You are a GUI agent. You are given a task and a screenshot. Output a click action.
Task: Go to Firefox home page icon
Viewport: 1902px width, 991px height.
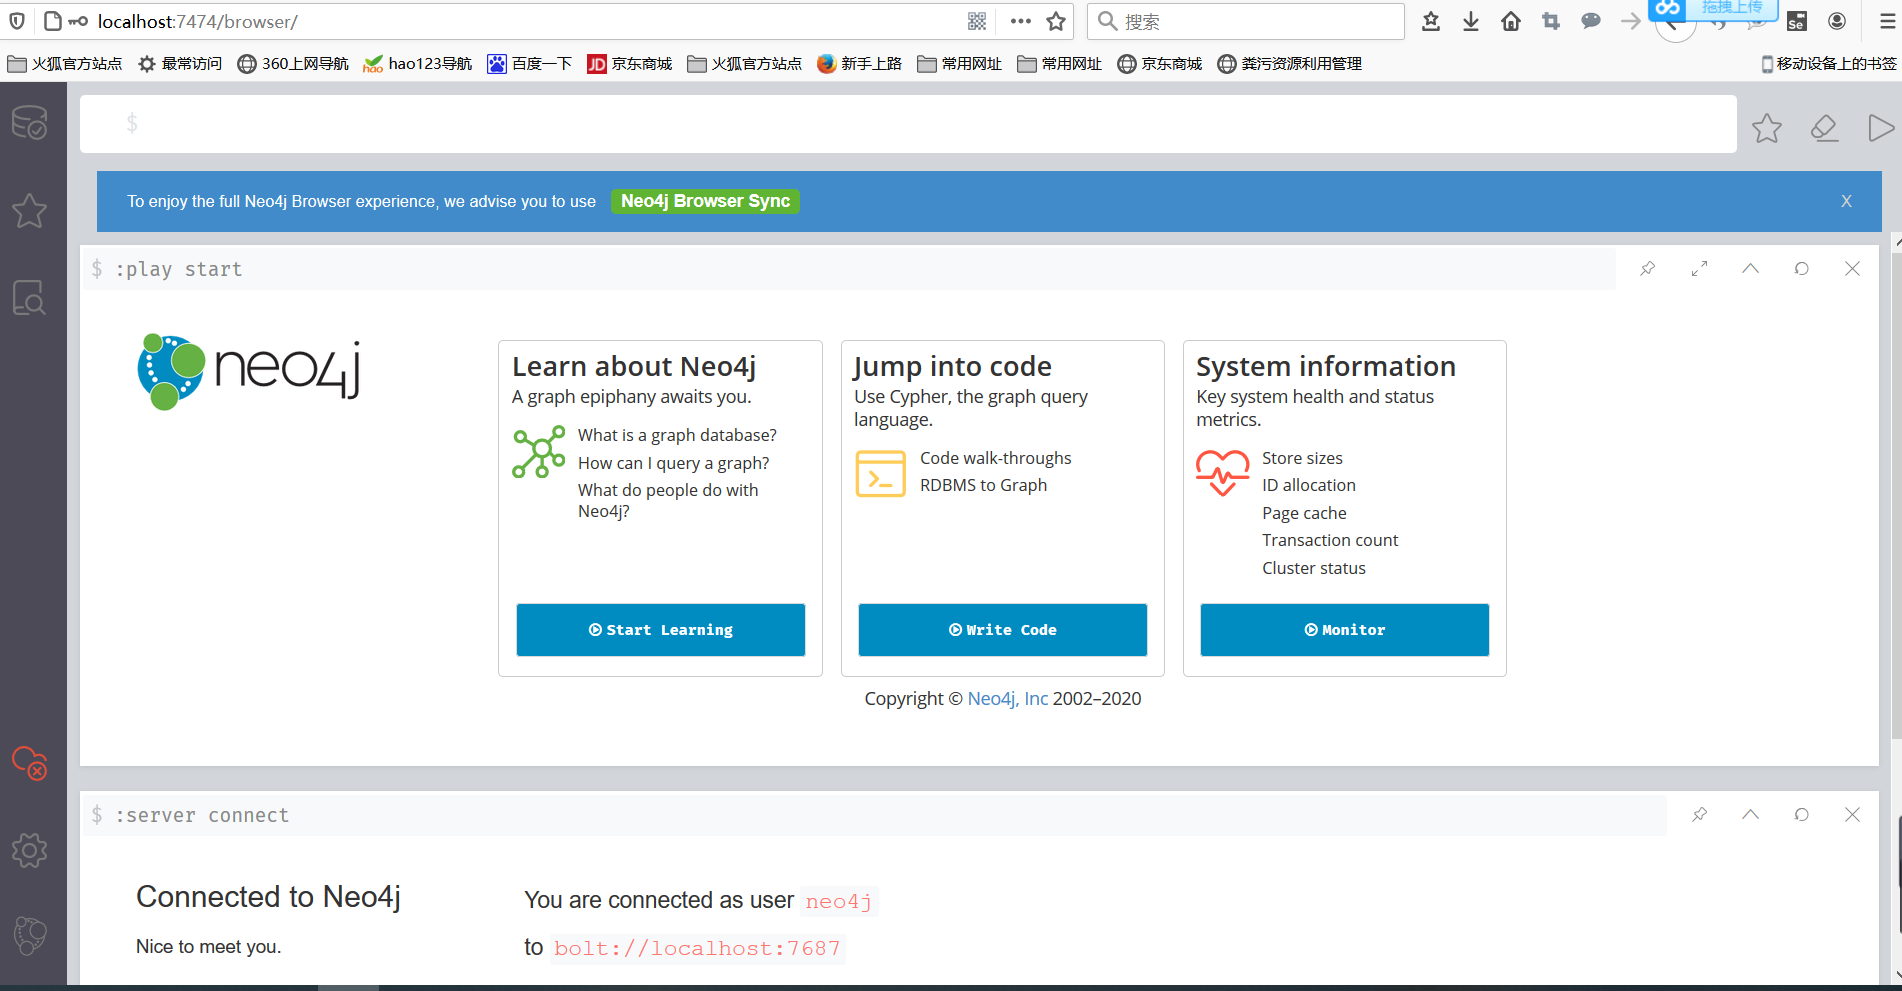1511,21
